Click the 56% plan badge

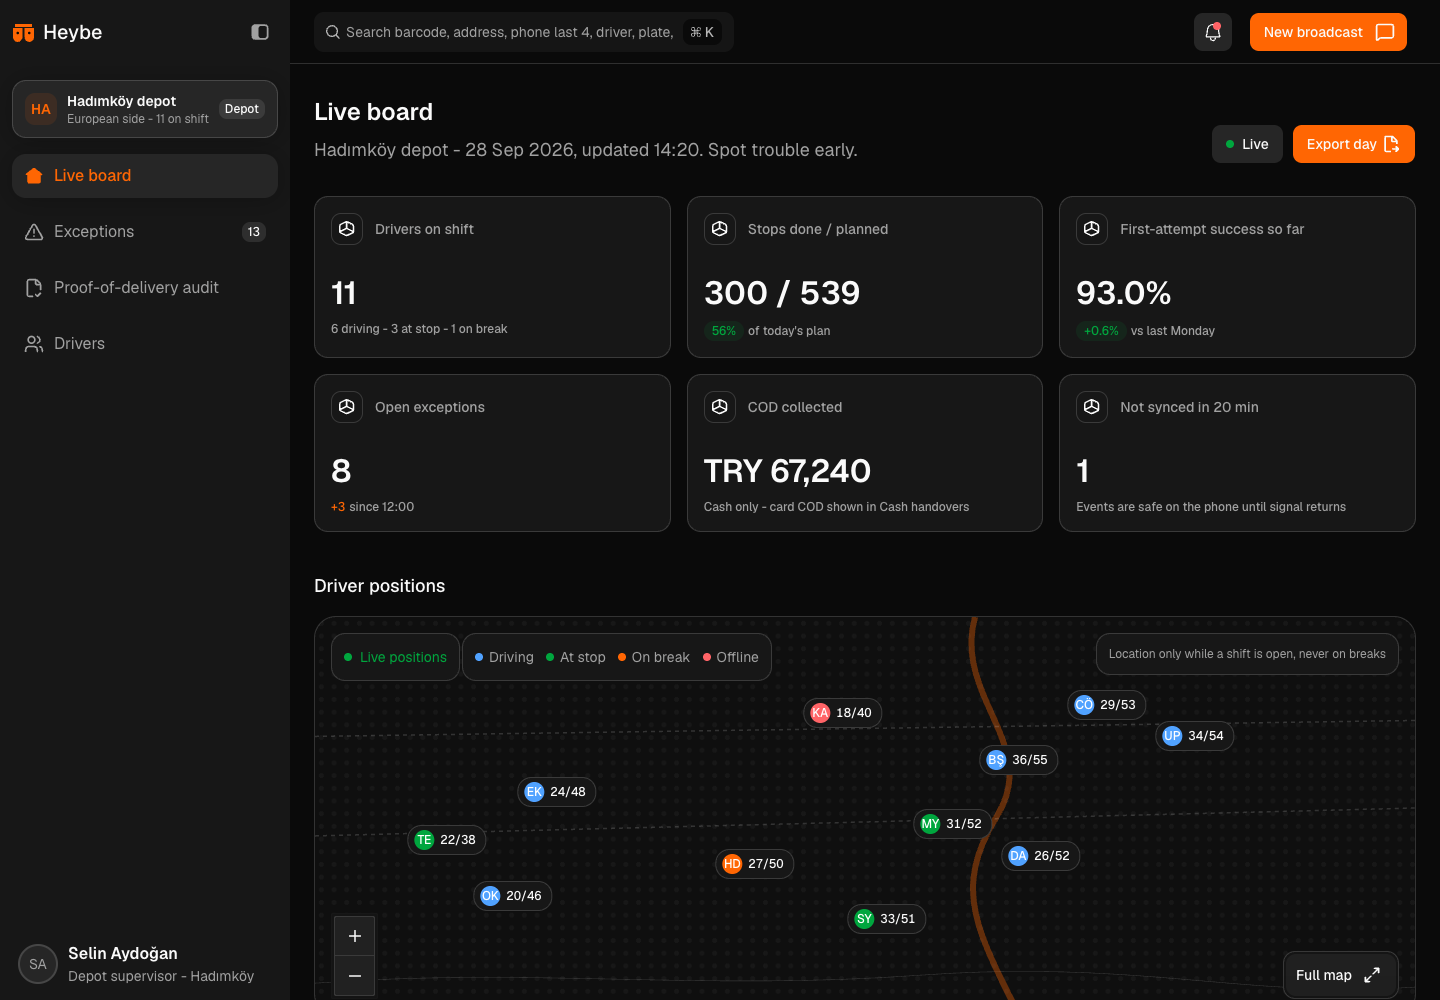[x=724, y=331]
